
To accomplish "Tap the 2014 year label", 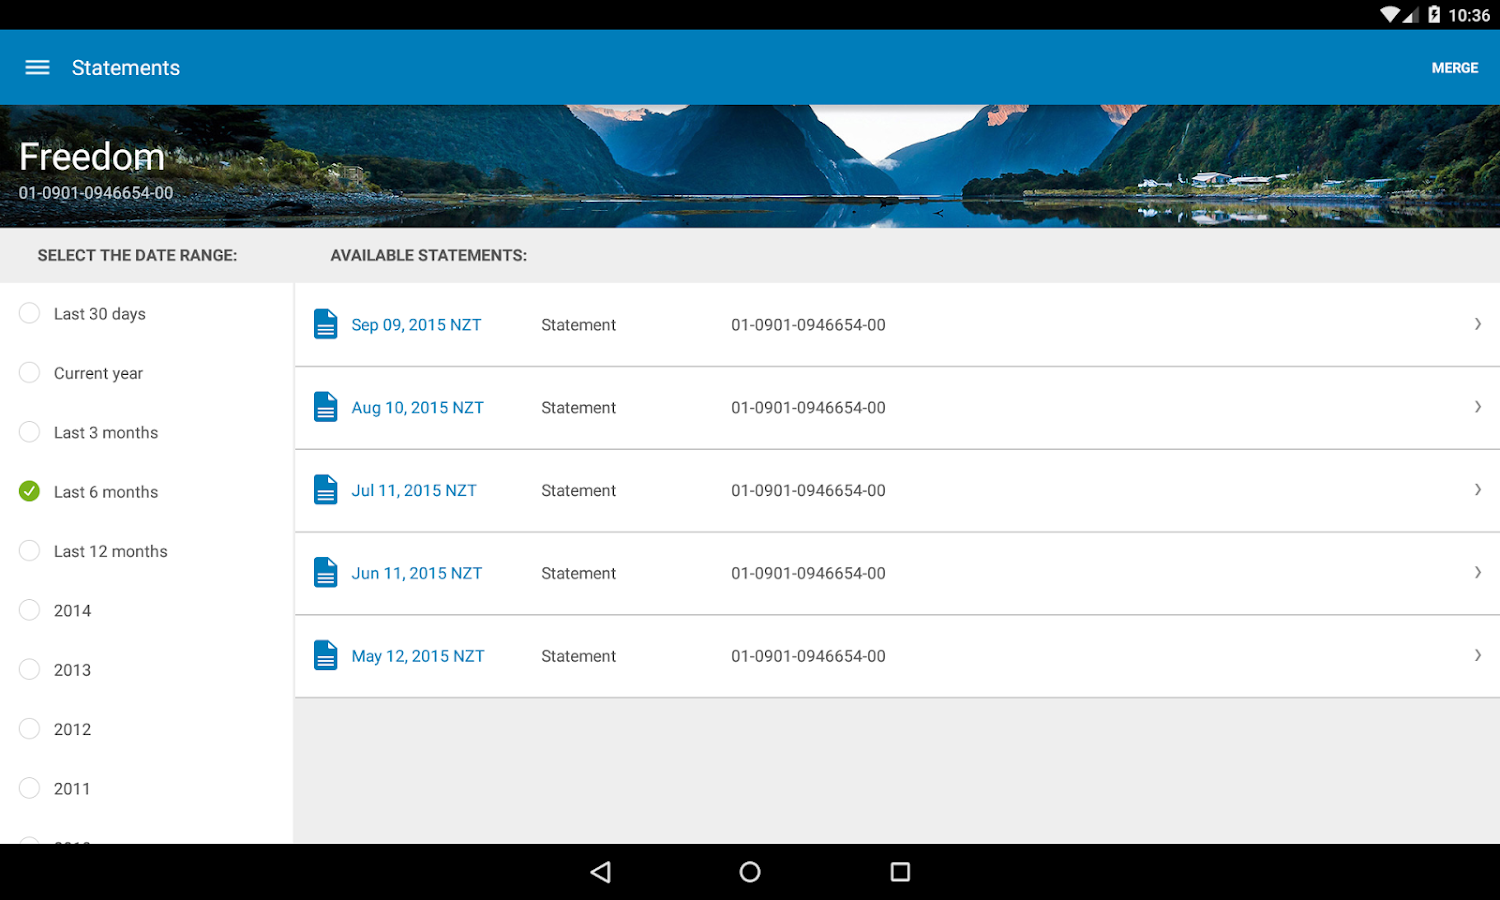I will tap(72, 611).
